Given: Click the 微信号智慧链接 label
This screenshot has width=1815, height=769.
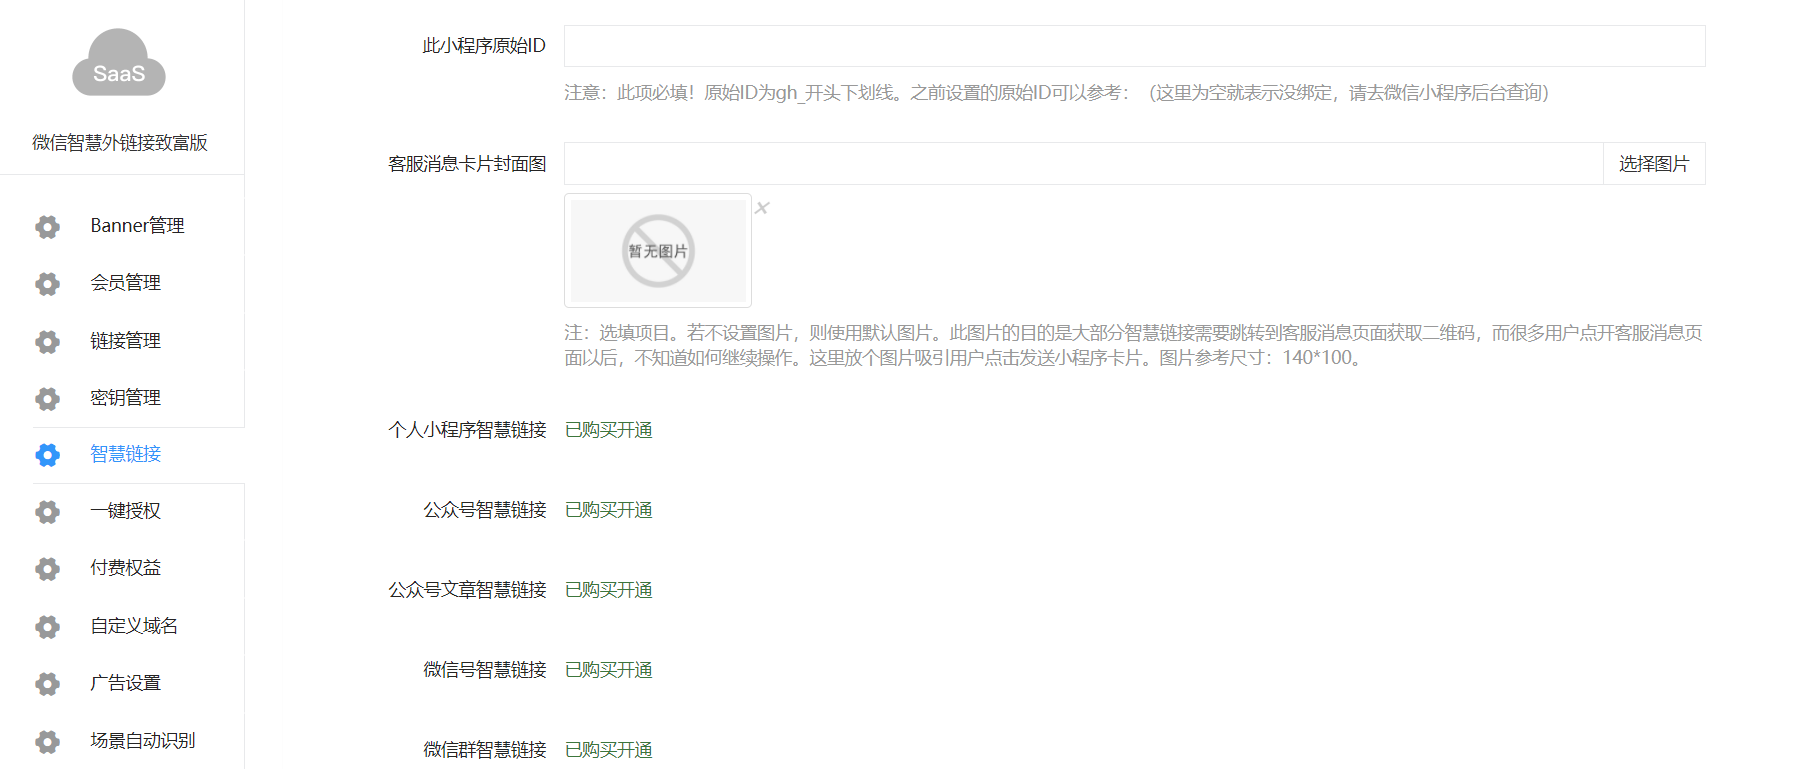Looking at the screenshot, I should (x=485, y=670).
